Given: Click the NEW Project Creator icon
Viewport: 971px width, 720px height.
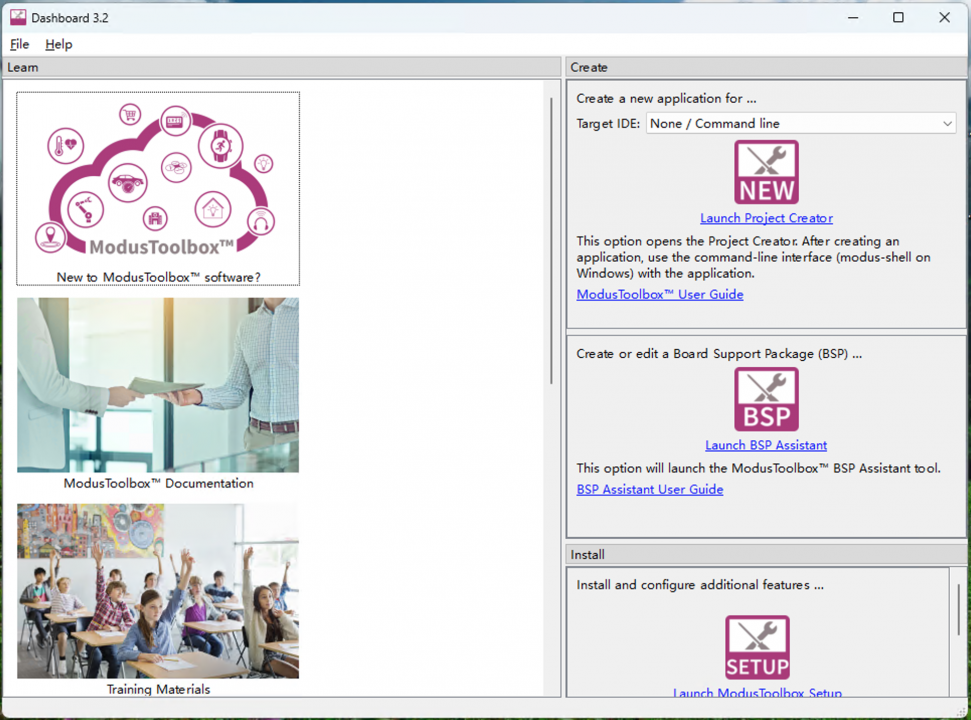Looking at the screenshot, I should (x=766, y=172).
